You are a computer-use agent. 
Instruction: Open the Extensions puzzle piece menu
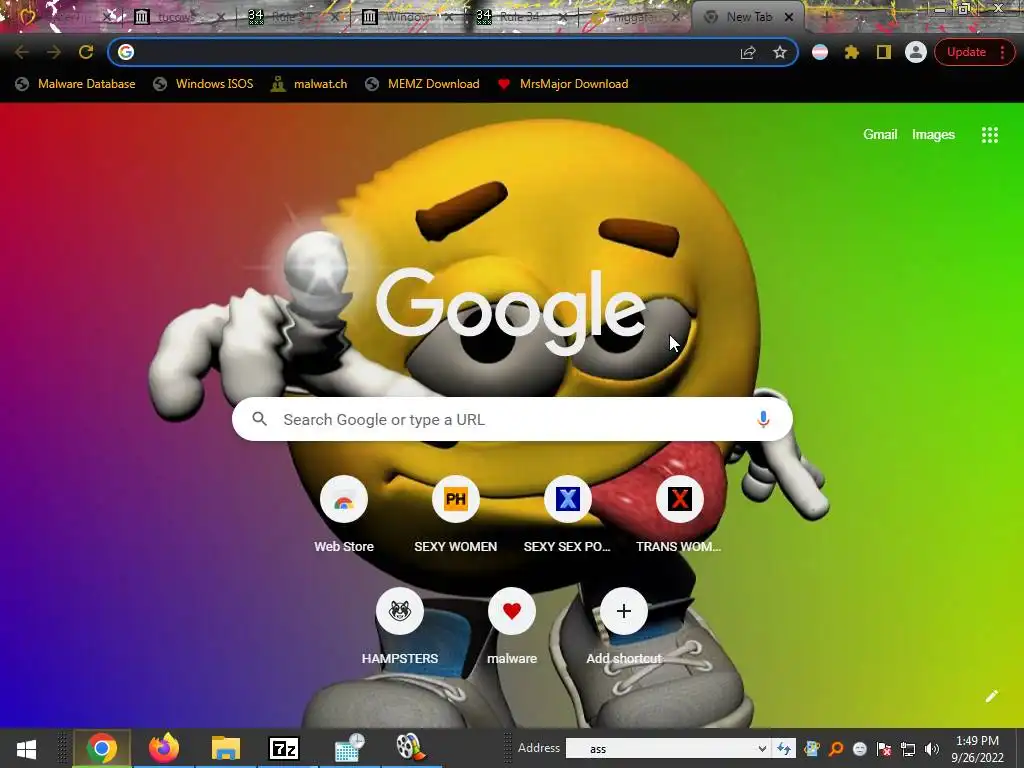852,52
